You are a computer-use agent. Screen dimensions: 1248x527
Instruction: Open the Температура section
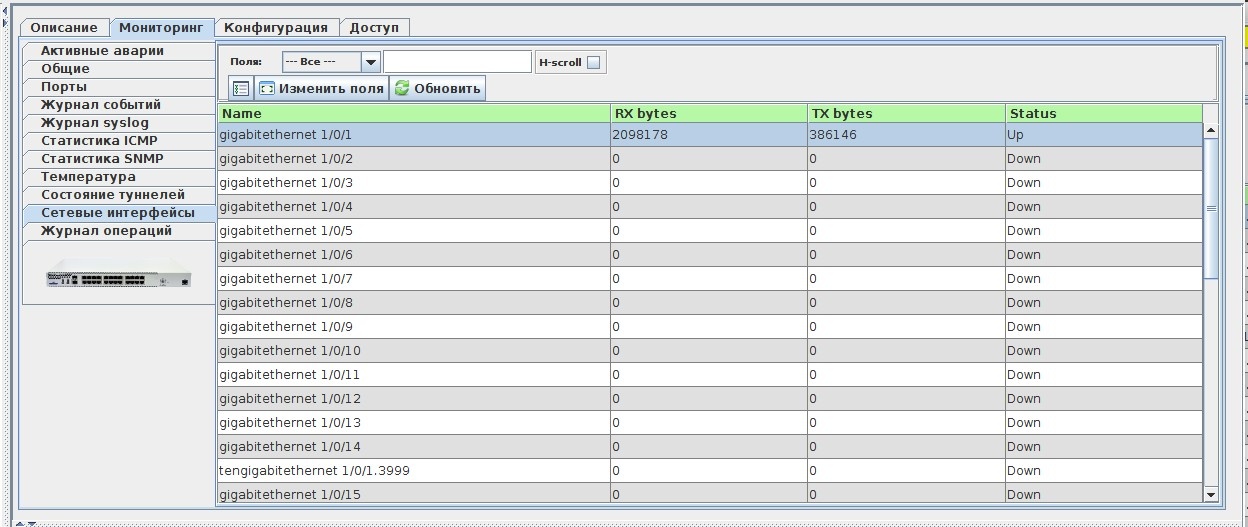[x=88, y=177]
